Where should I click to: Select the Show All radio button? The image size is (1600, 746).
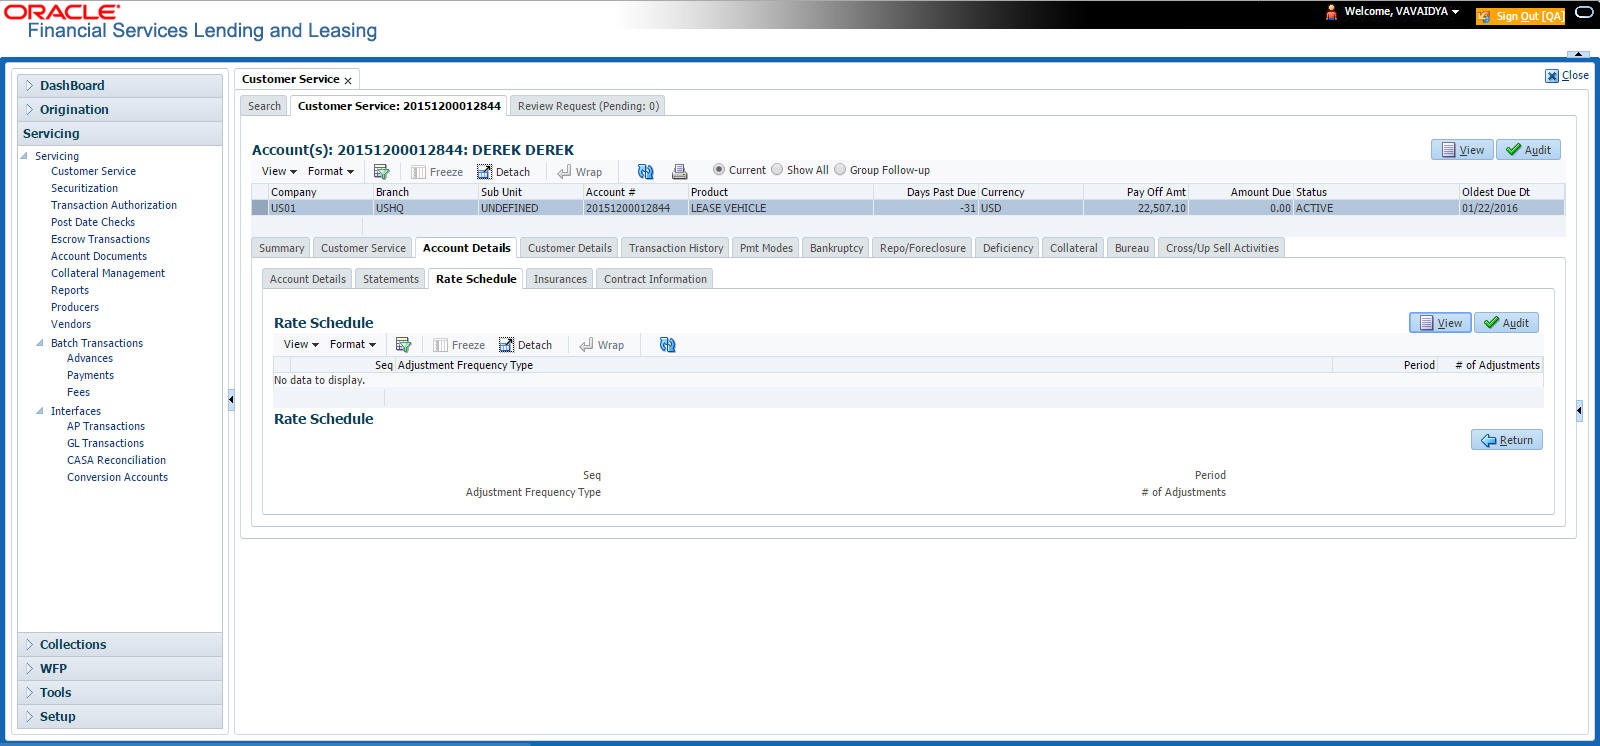point(777,170)
